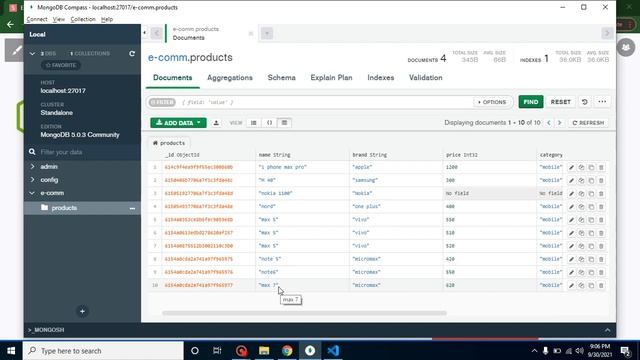Viewport: 640px width, 360px height.
Task: Switch to list view
Action: [x=254, y=123]
